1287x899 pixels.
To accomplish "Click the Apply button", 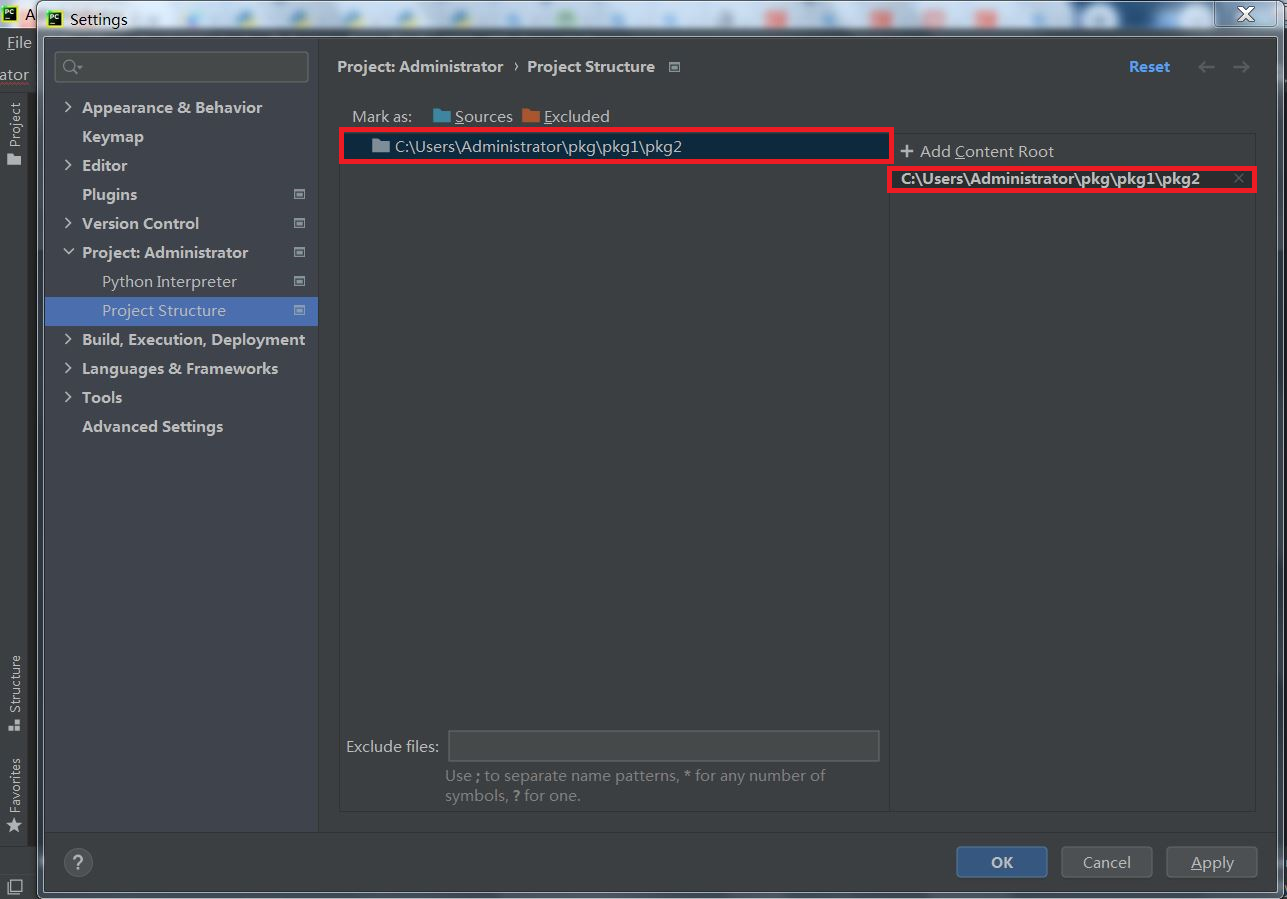I will [1212, 862].
